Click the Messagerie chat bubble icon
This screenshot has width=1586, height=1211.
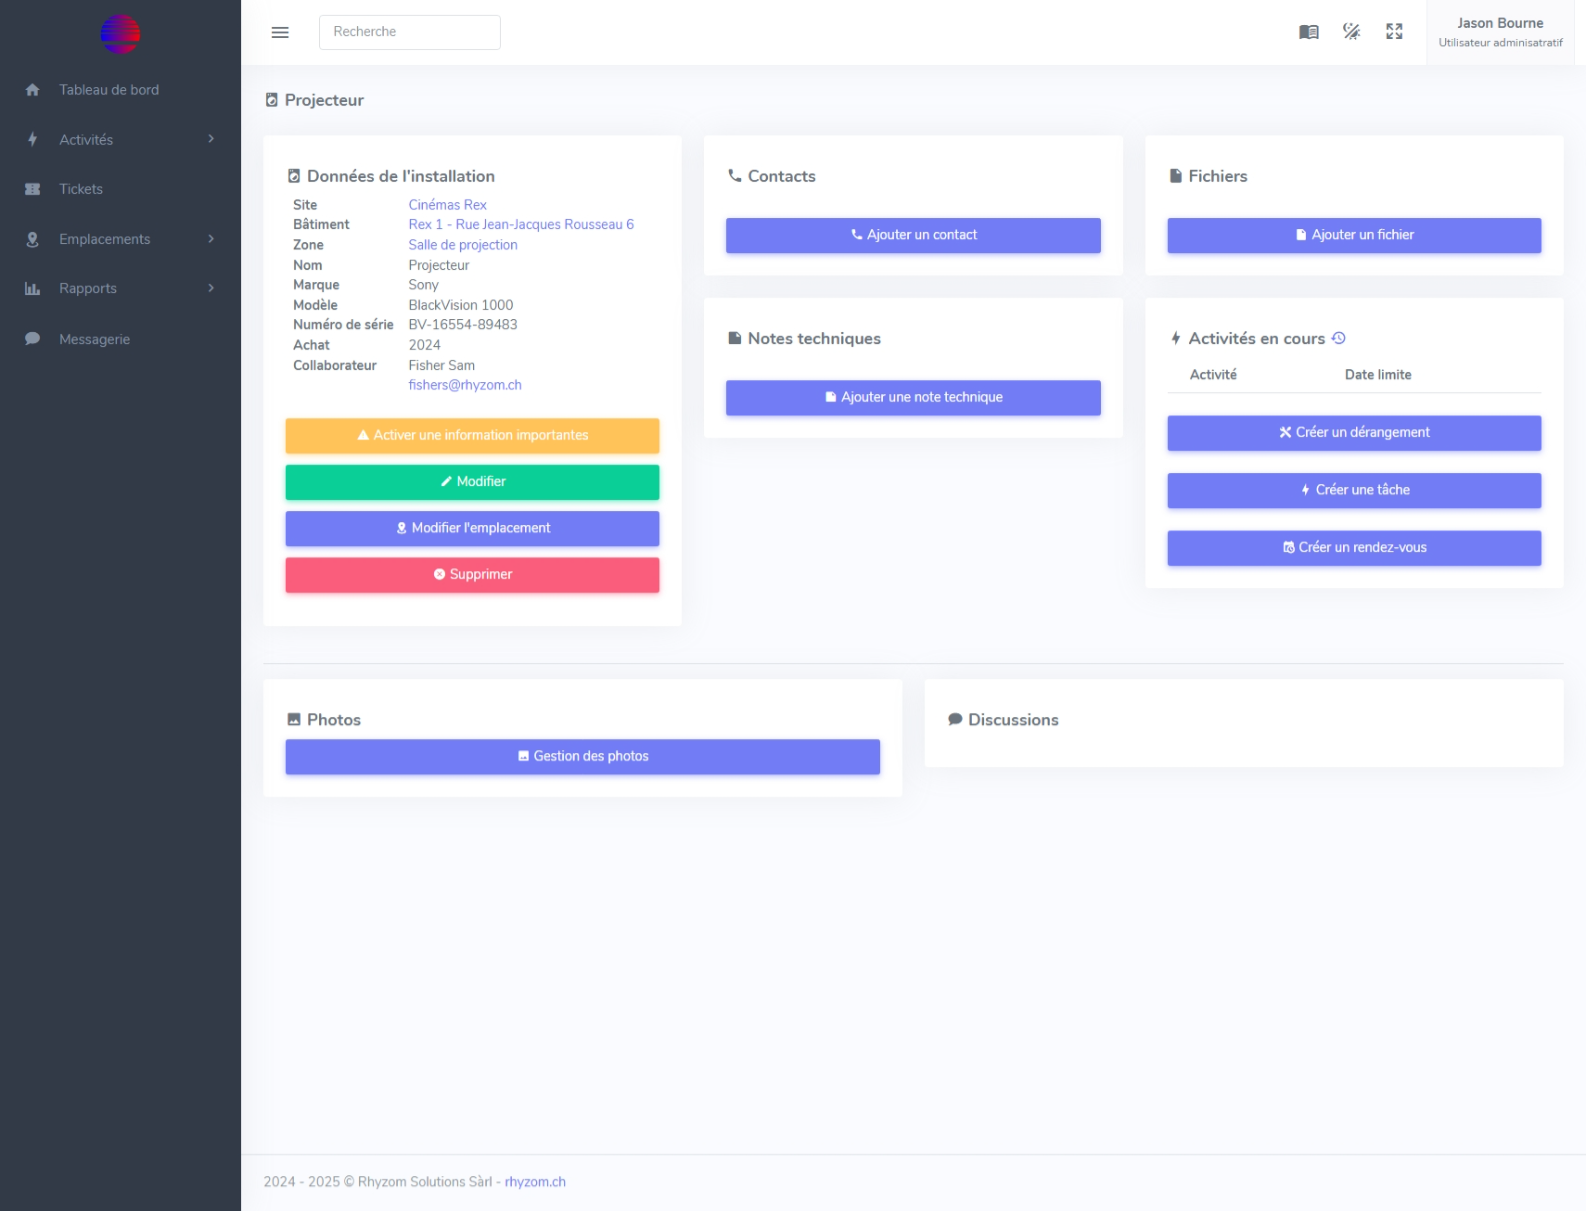33,339
